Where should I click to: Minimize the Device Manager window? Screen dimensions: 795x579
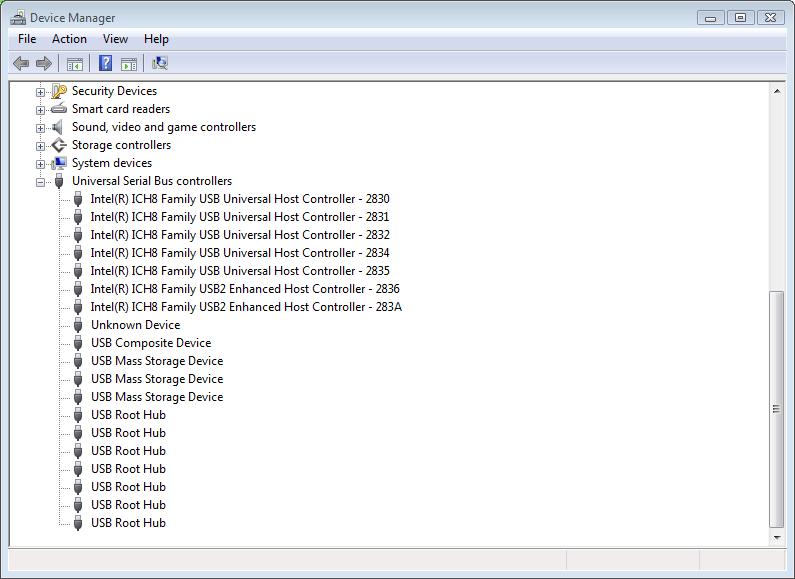tap(710, 18)
